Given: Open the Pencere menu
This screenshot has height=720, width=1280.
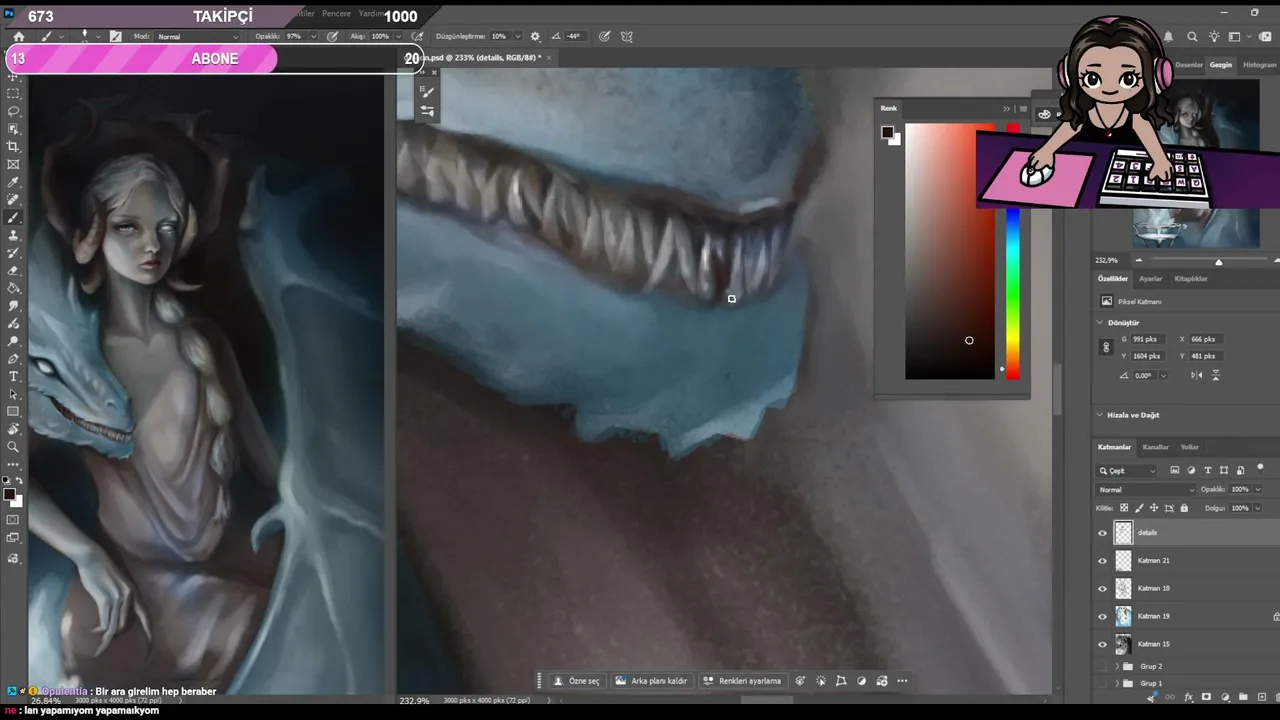Looking at the screenshot, I should pos(336,14).
